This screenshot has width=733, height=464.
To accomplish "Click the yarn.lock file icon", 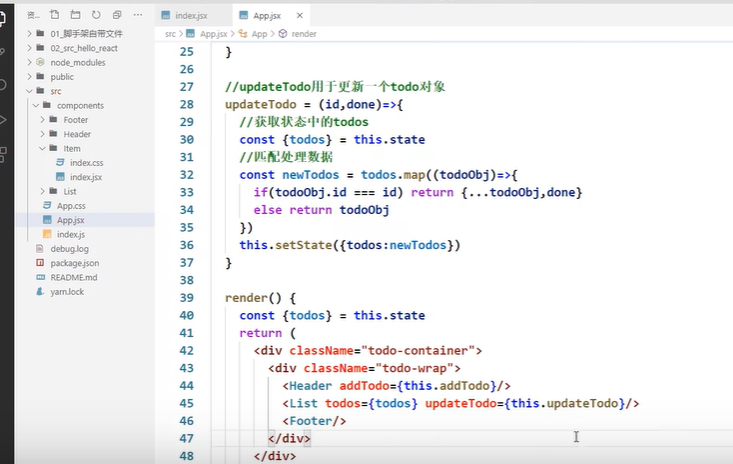I will point(40,292).
